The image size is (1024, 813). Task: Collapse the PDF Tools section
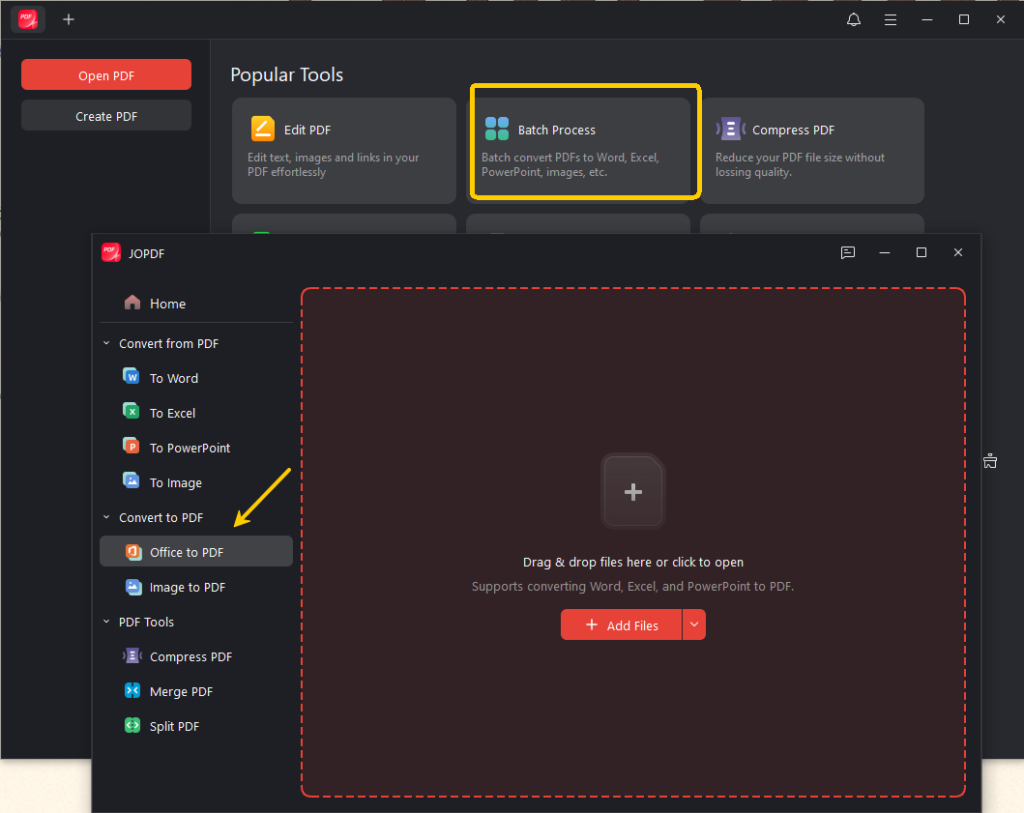click(106, 622)
